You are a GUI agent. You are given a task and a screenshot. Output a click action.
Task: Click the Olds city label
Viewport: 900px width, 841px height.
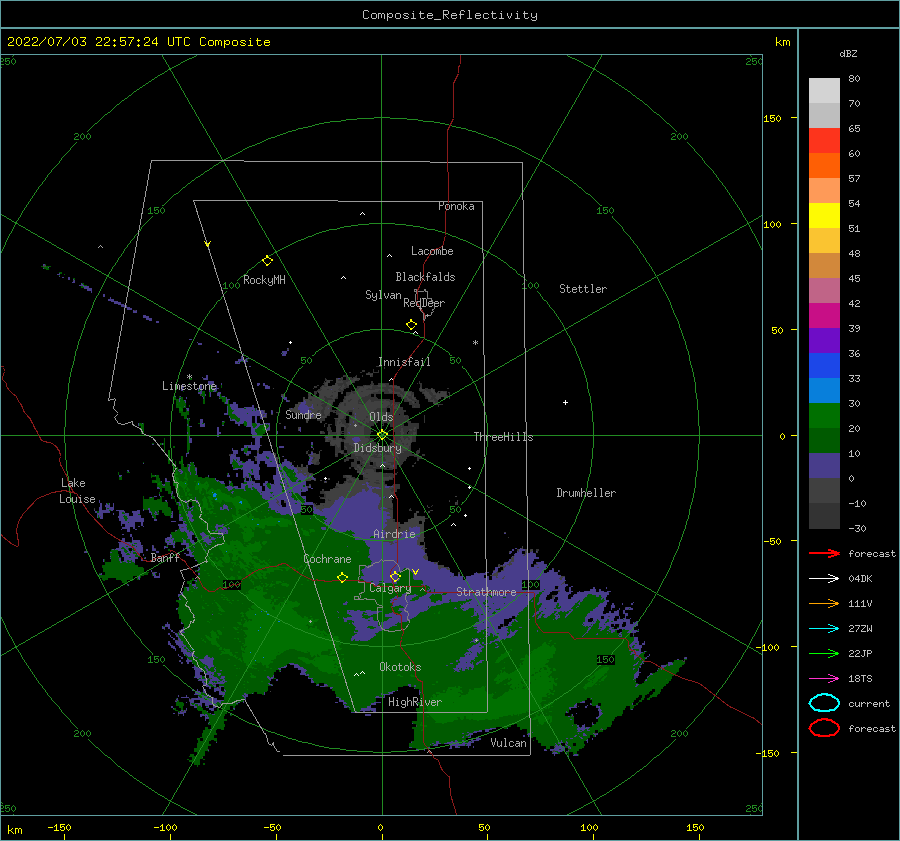[381, 417]
